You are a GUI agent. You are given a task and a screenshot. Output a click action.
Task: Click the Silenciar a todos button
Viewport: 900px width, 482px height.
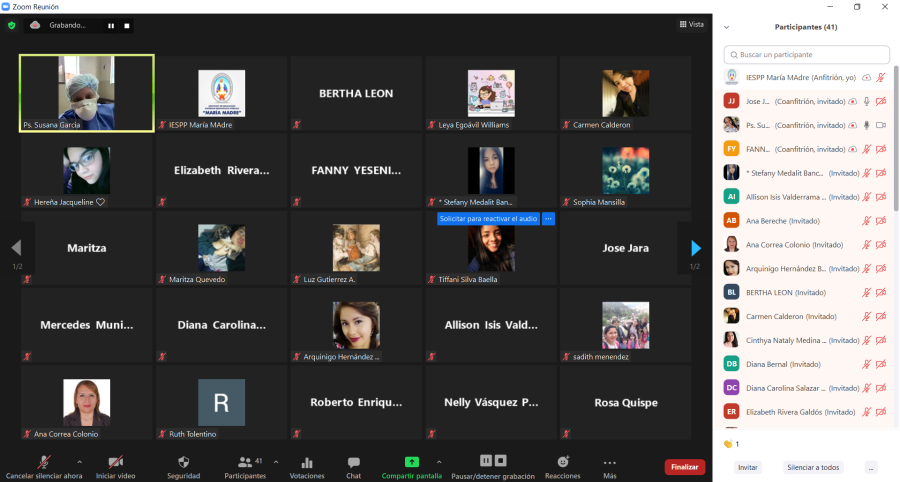(x=813, y=467)
